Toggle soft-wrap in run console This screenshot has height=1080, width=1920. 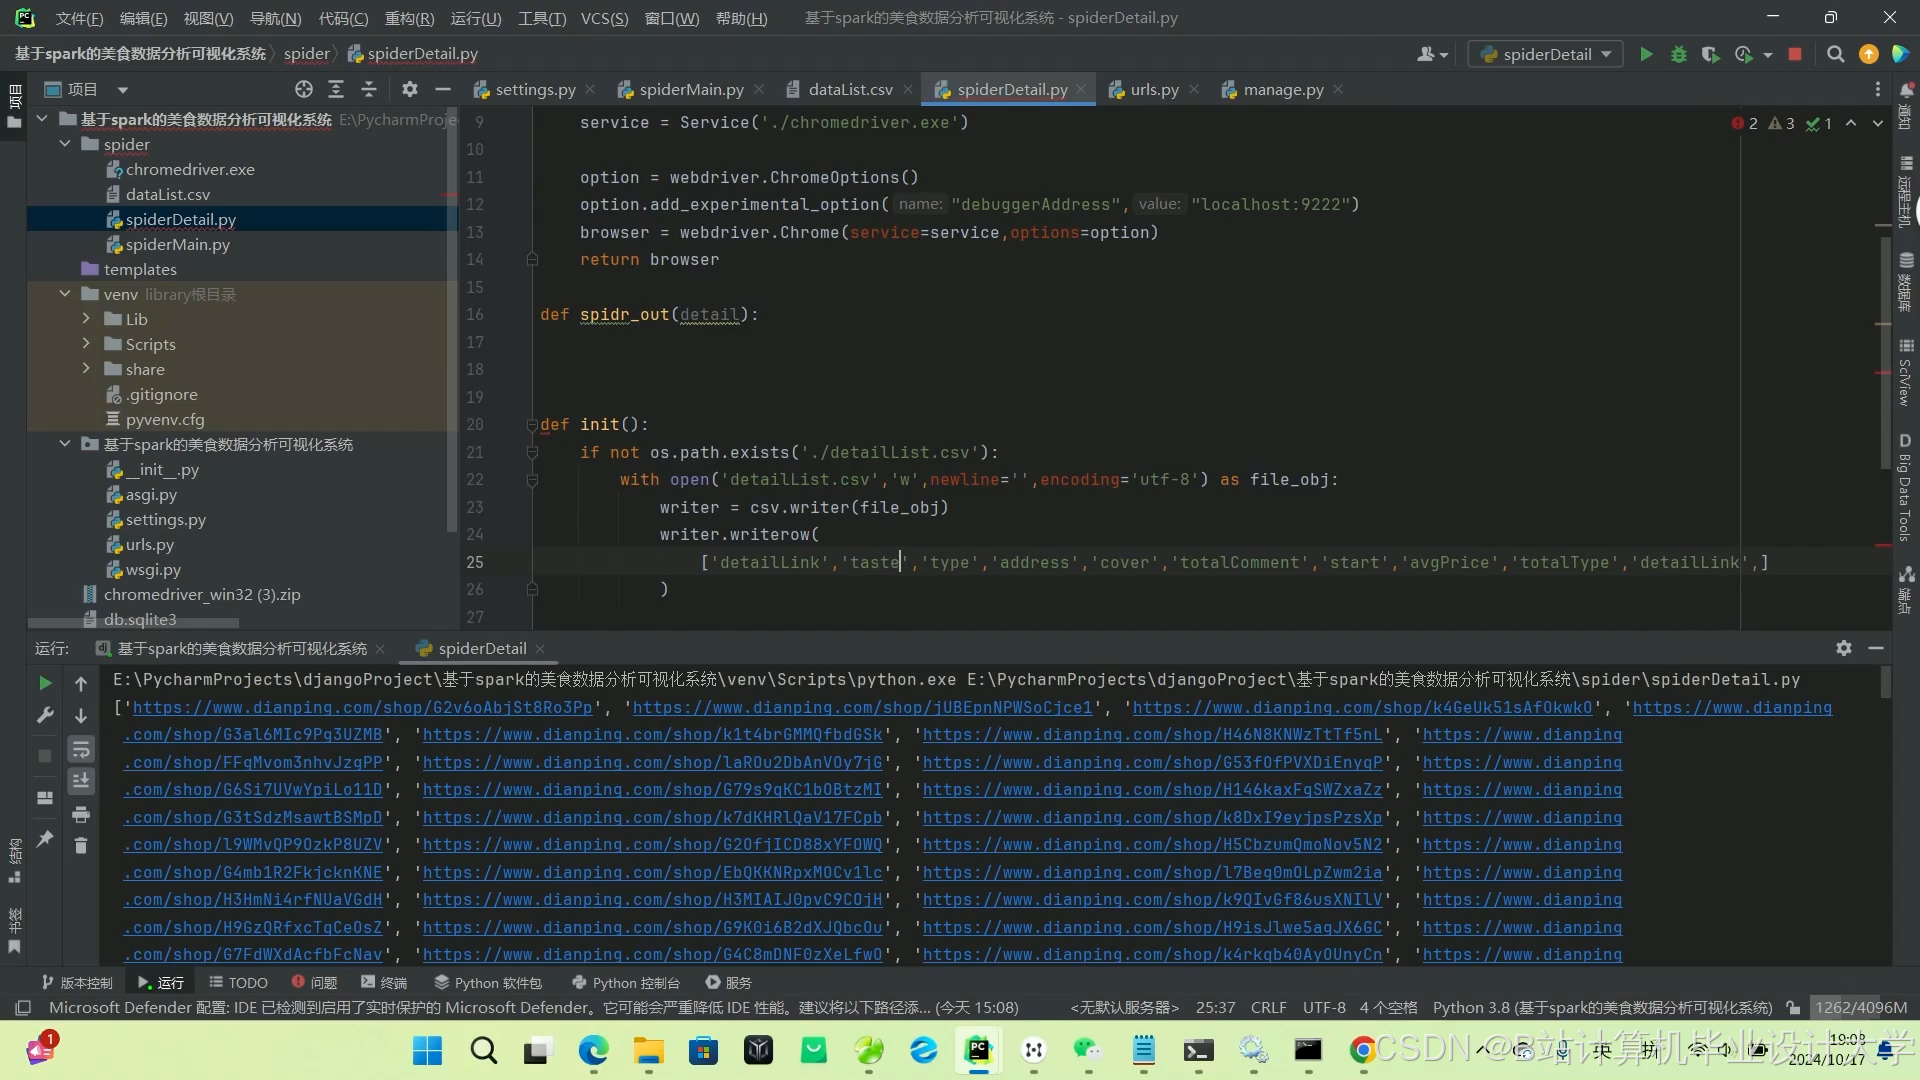pyautogui.click(x=81, y=749)
